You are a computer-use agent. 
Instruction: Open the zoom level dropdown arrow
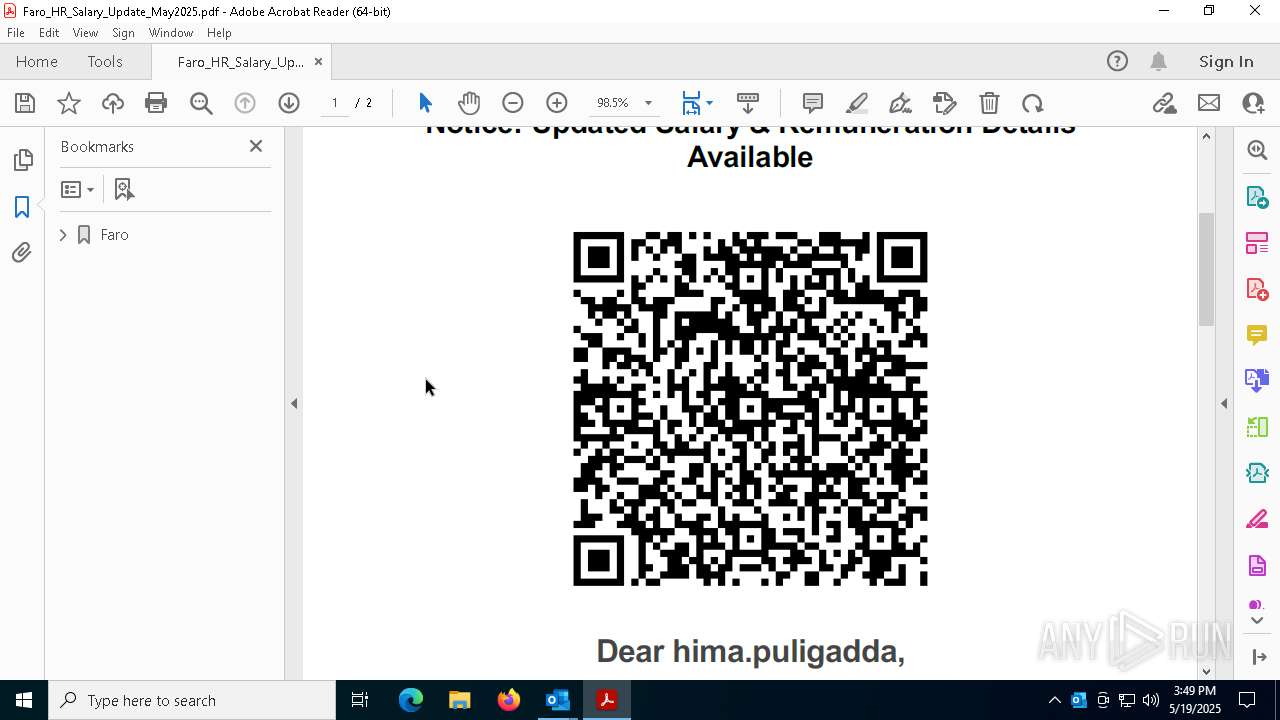tap(648, 103)
